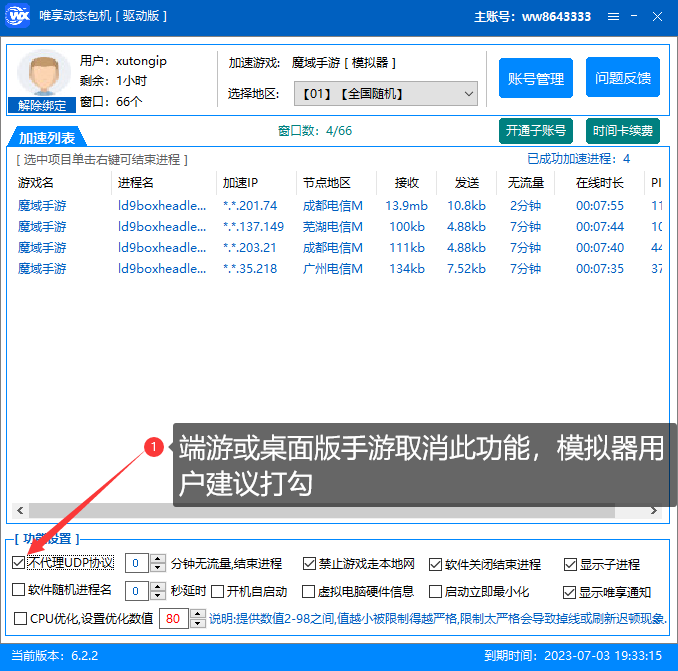Click the WX app logo icon
This screenshot has height=671, width=678.
(x=17, y=16)
